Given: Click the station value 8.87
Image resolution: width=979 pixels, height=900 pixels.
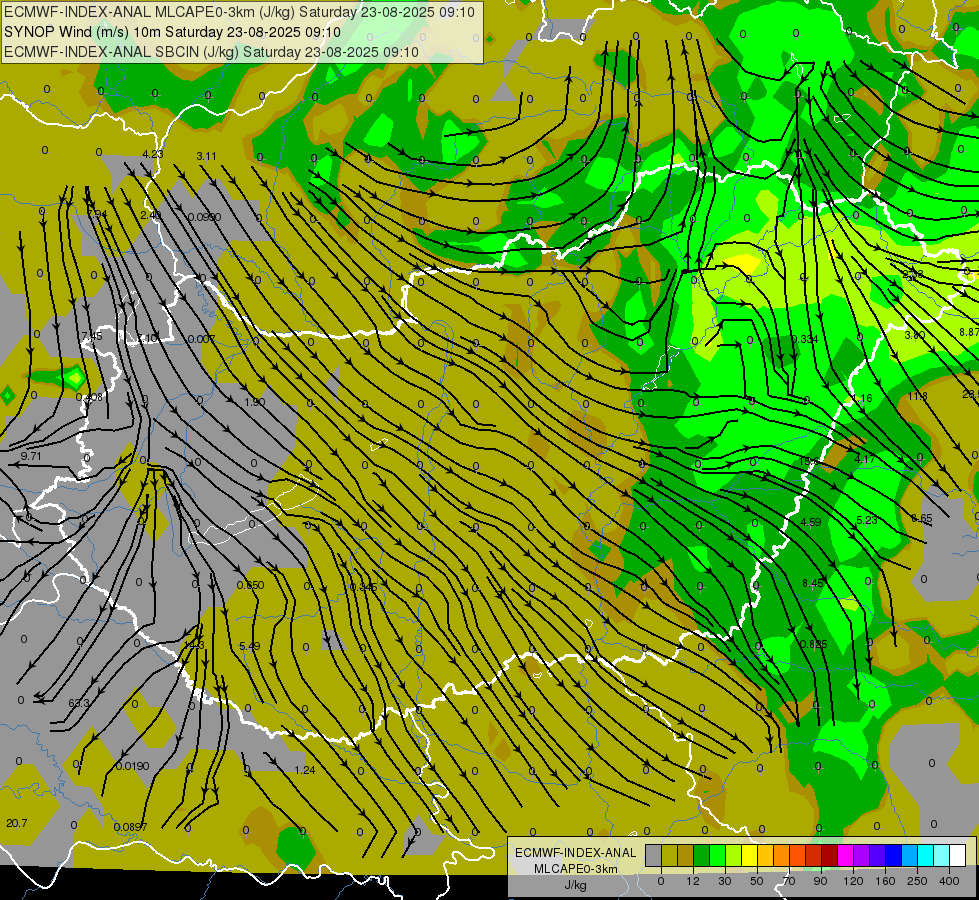Looking at the screenshot, I should coord(969,332).
